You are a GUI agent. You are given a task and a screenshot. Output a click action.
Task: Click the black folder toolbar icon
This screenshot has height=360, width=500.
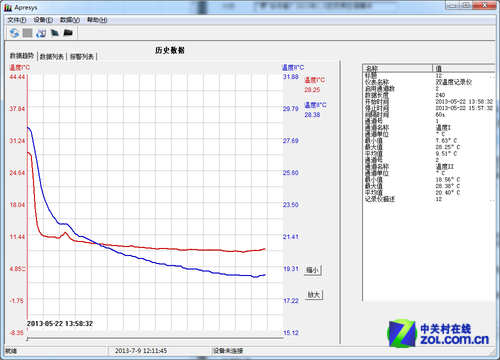(68, 33)
